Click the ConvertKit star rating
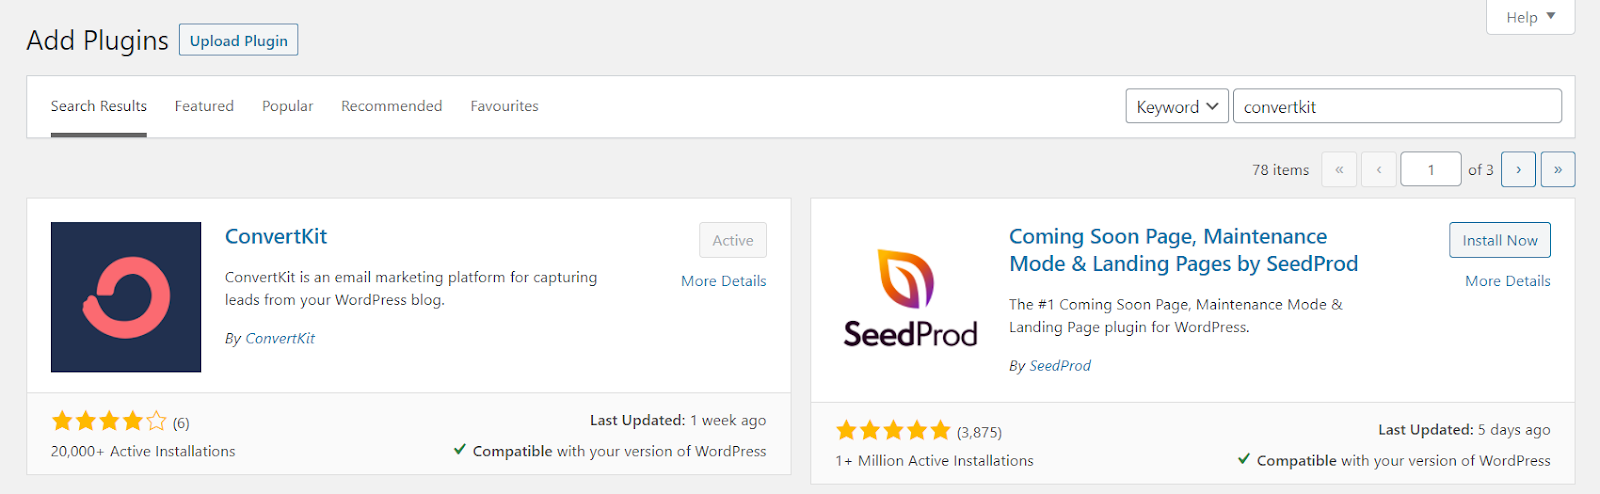1600x494 pixels. click(109, 421)
